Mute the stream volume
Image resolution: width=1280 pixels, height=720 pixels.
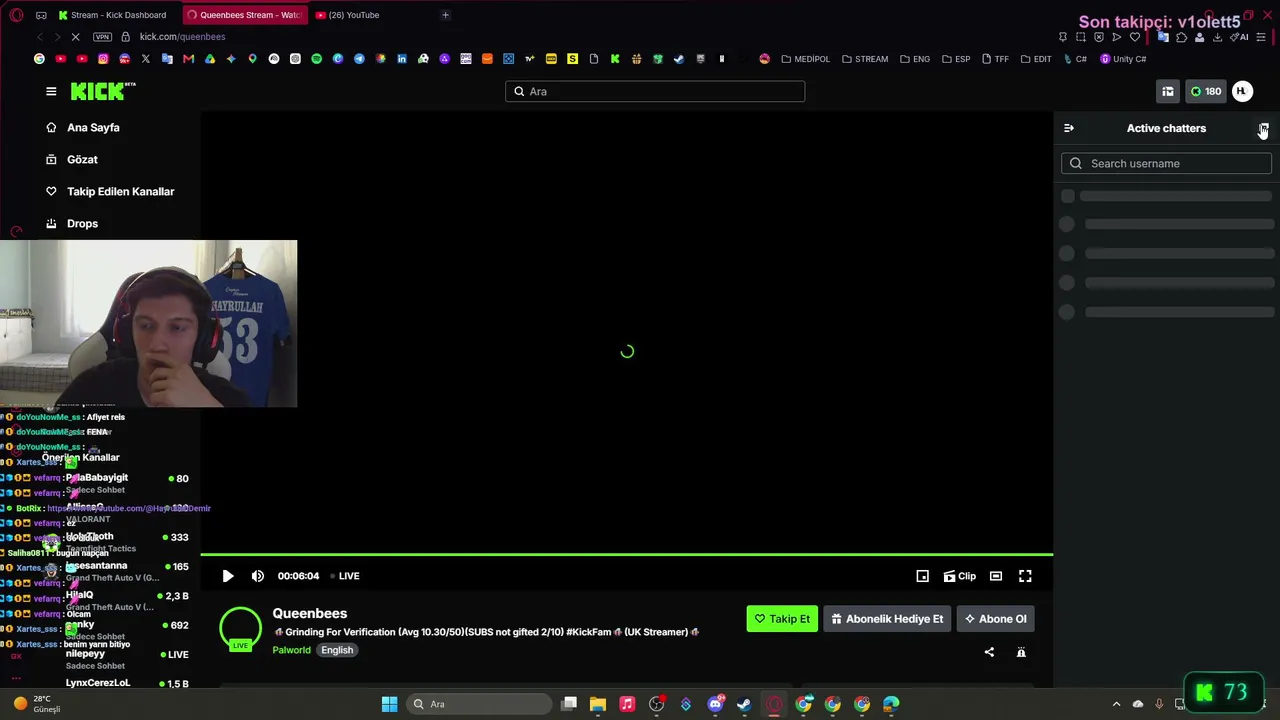tap(258, 576)
